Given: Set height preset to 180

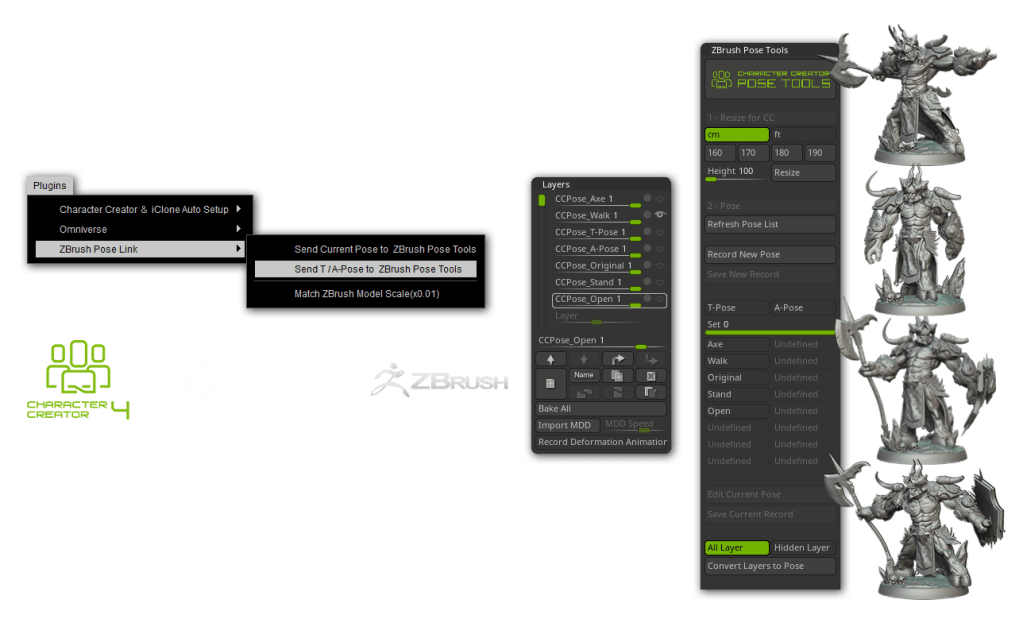Looking at the screenshot, I should [x=787, y=153].
